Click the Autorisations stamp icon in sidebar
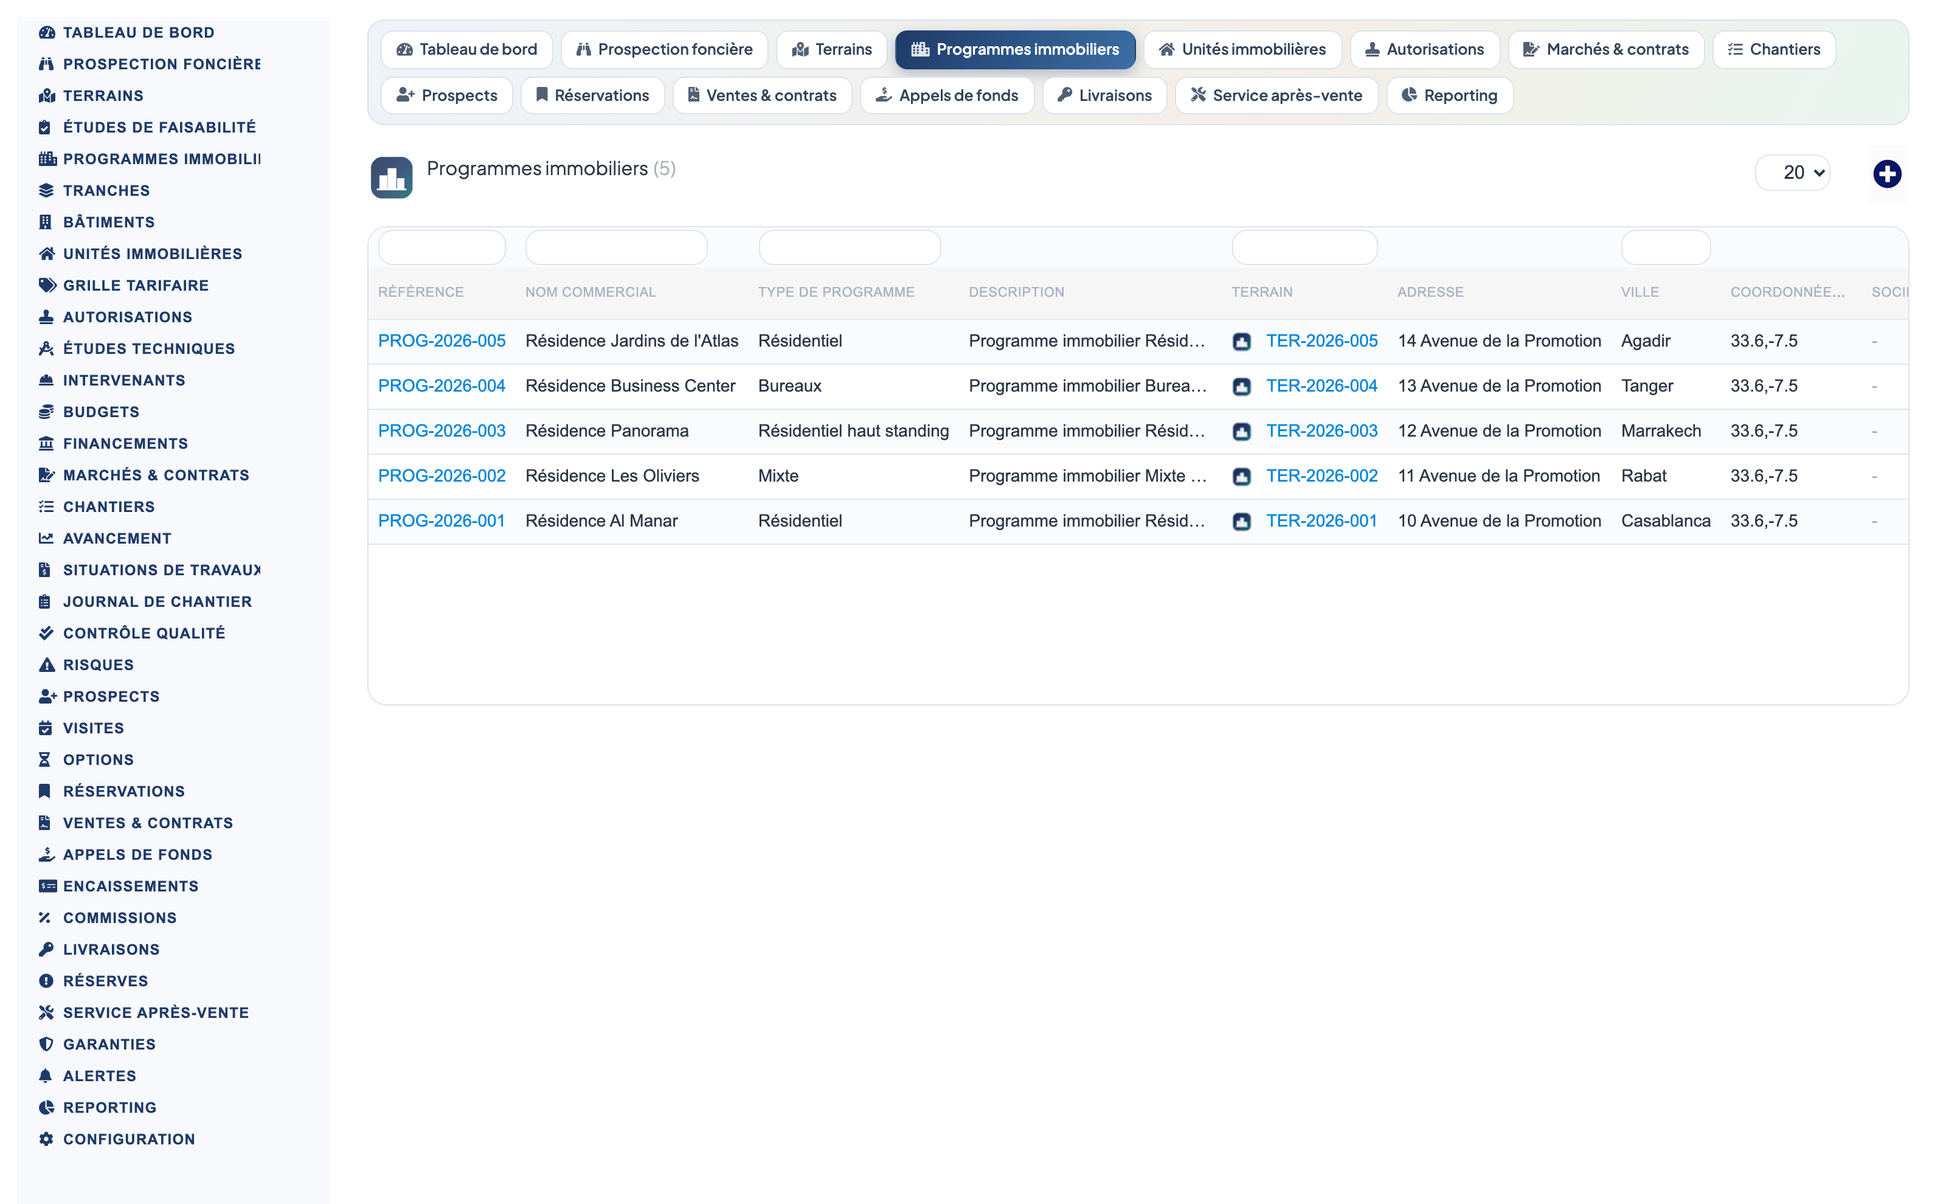This screenshot has width=1946, height=1204. [x=46, y=317]
